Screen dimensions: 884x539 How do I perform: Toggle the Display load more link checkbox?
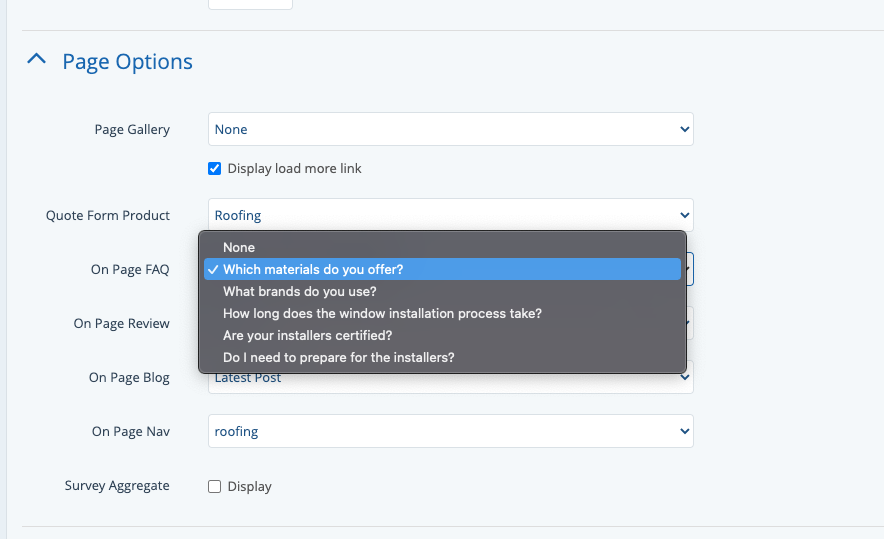pos(214,168)
